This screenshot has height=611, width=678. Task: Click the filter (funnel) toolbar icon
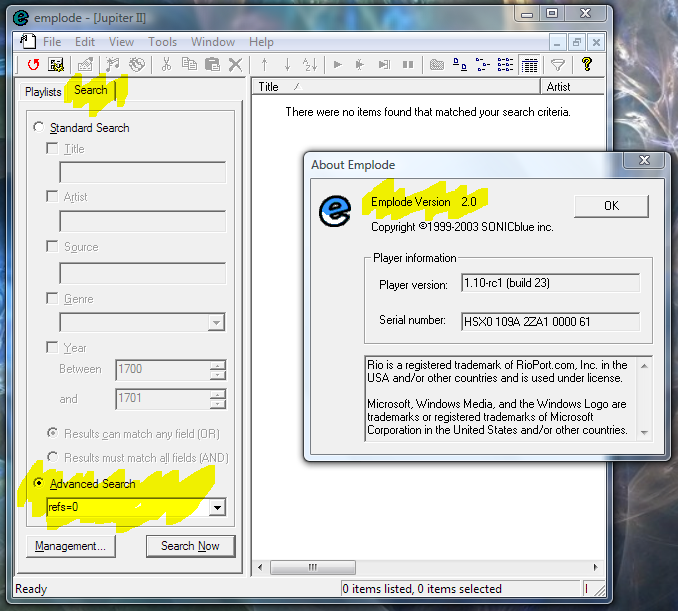(x=558, y=65)
